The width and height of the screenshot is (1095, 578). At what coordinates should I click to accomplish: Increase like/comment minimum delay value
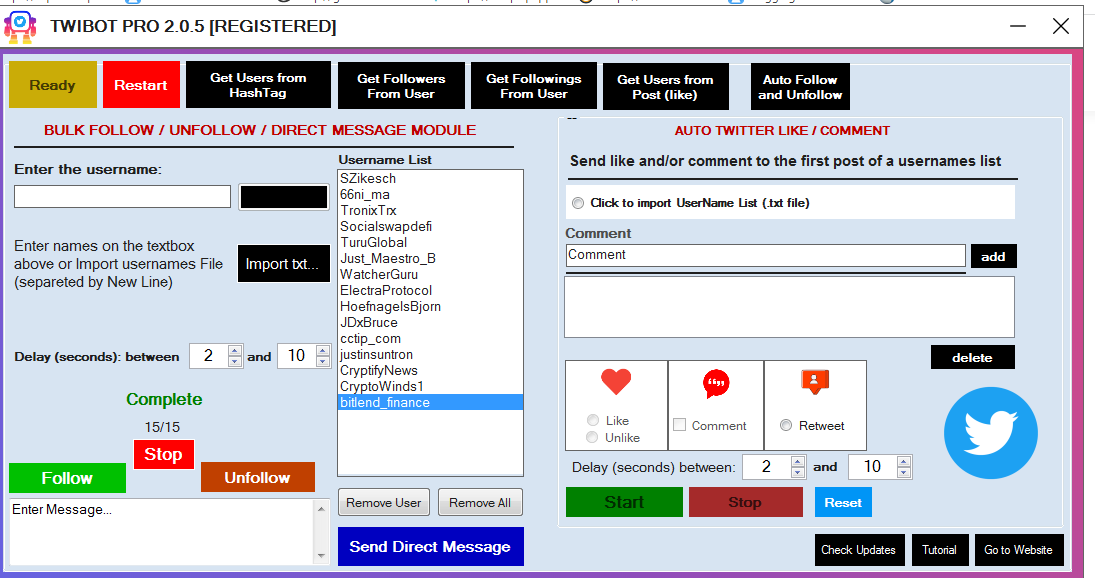pos(798,461)
